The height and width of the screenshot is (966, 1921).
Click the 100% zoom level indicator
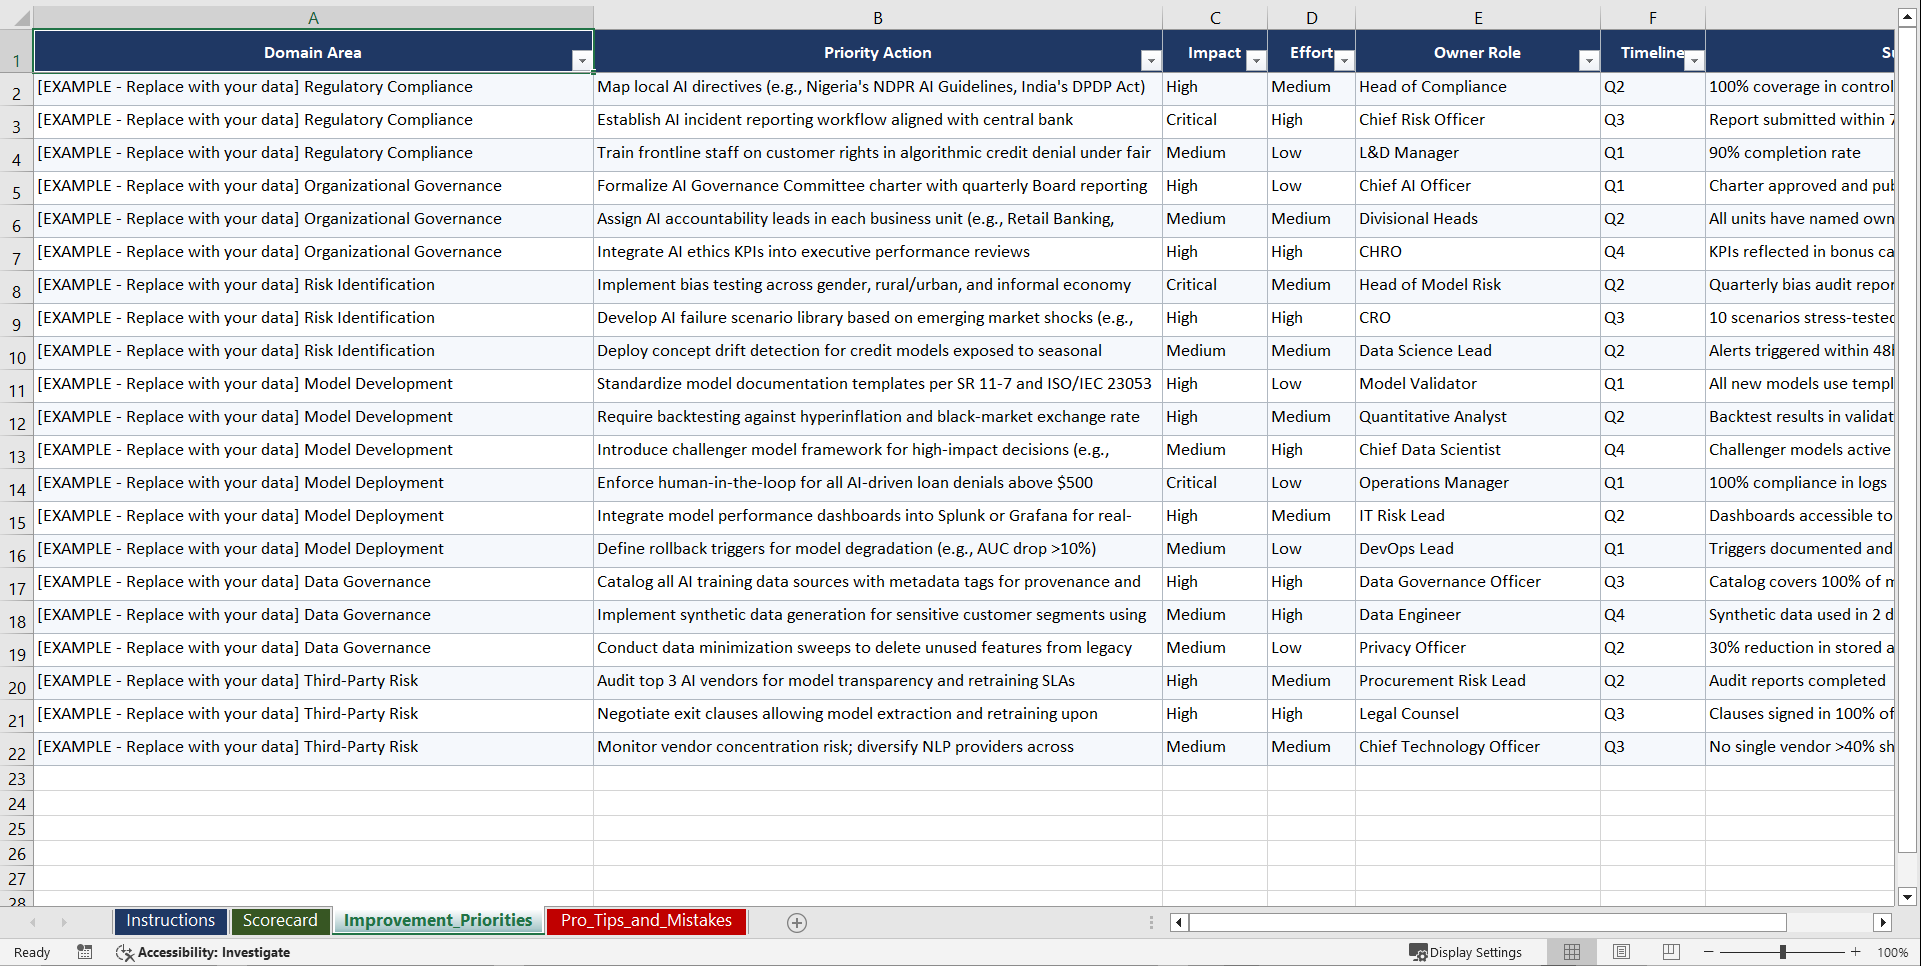[x=1893, y=952]
